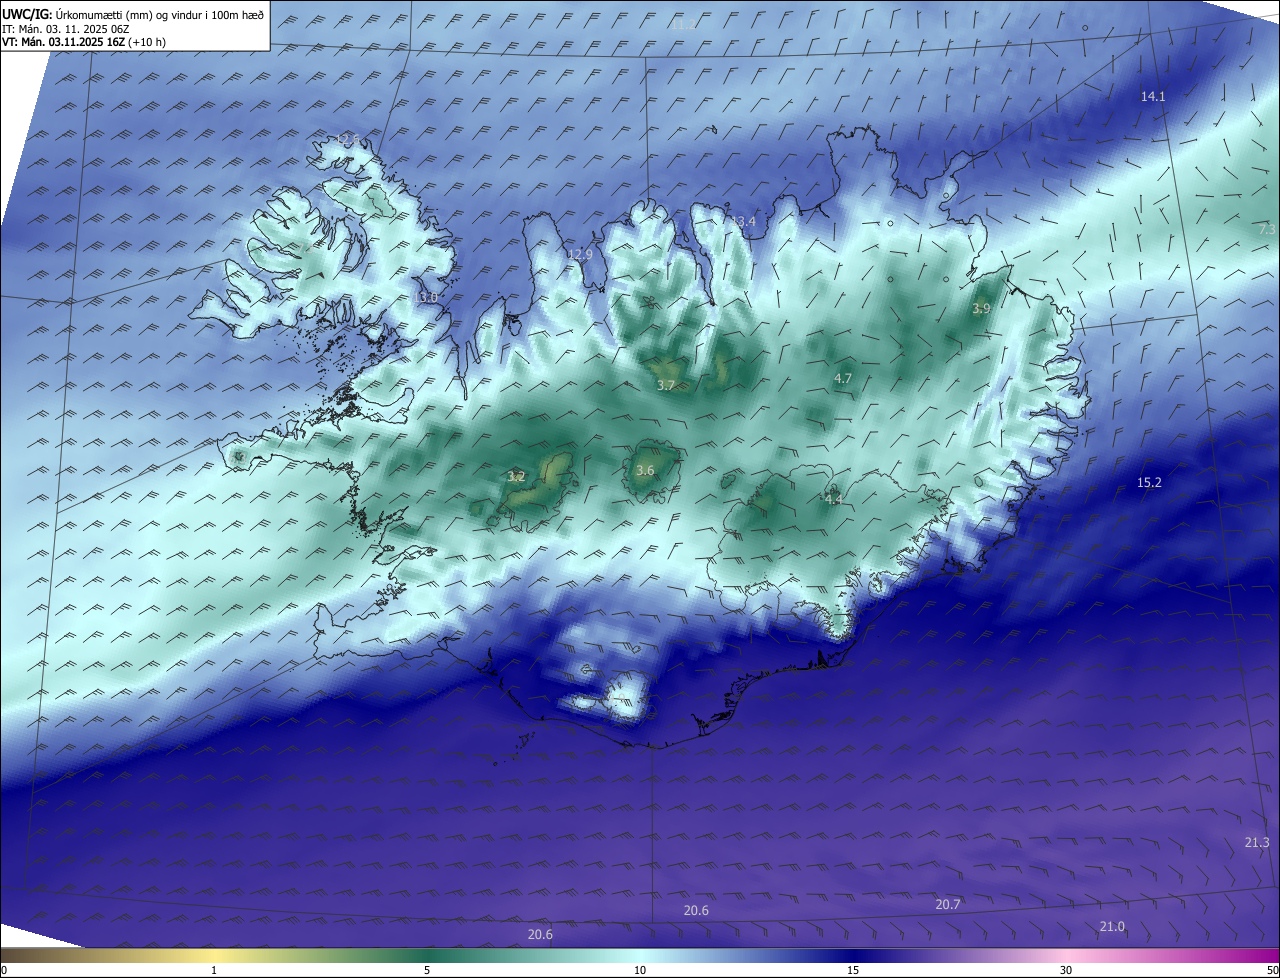The height and width of the screenshot is (978, 1280).
Task: Click the 21.0 value label
Action: 1112,927
